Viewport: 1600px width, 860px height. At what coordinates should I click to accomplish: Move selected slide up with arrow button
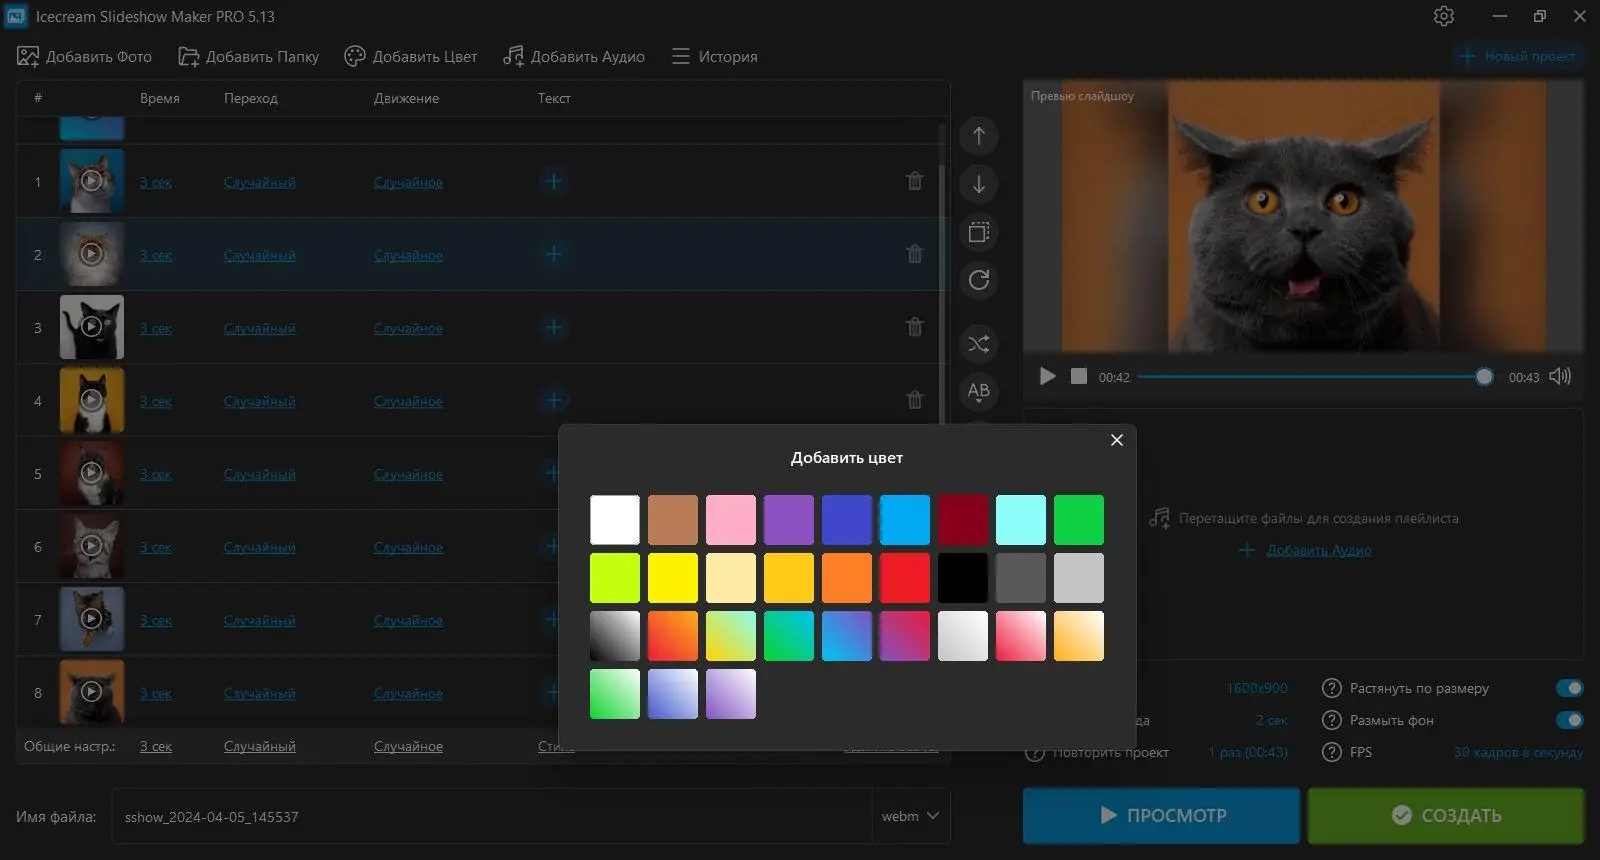tap(979, 136)
